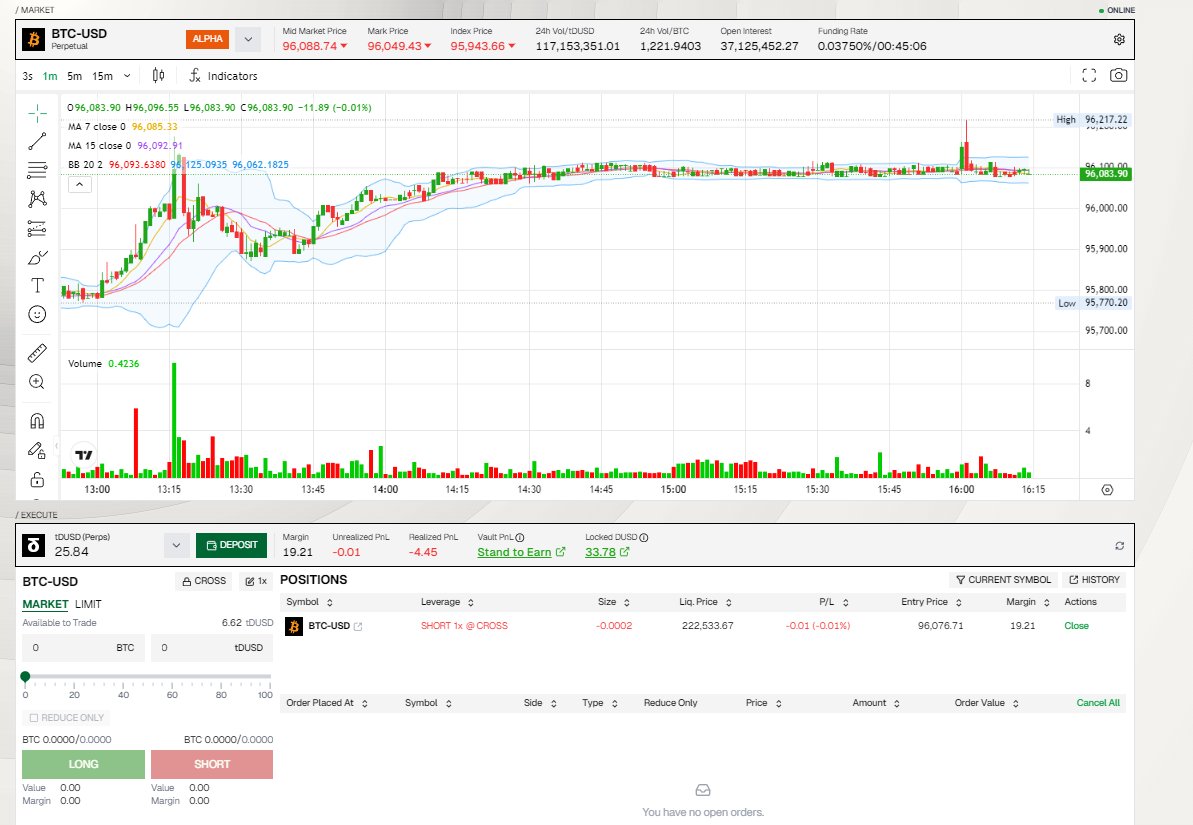Viewport: 1193px width, 825px height.
Task: Open the Stand to Earn link
Action: pos(521,553)
